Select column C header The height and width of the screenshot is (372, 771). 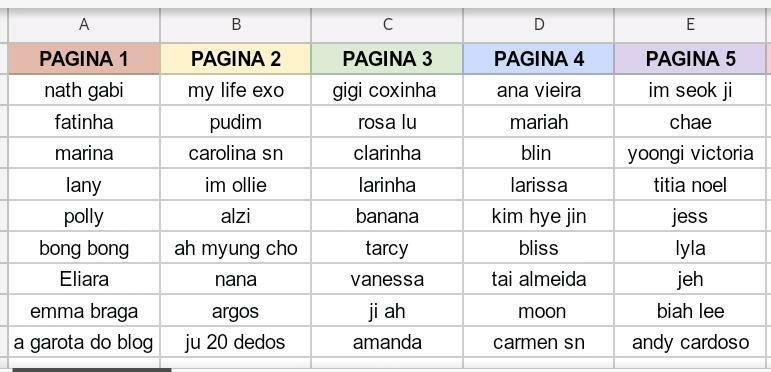[x=387, y=25]
